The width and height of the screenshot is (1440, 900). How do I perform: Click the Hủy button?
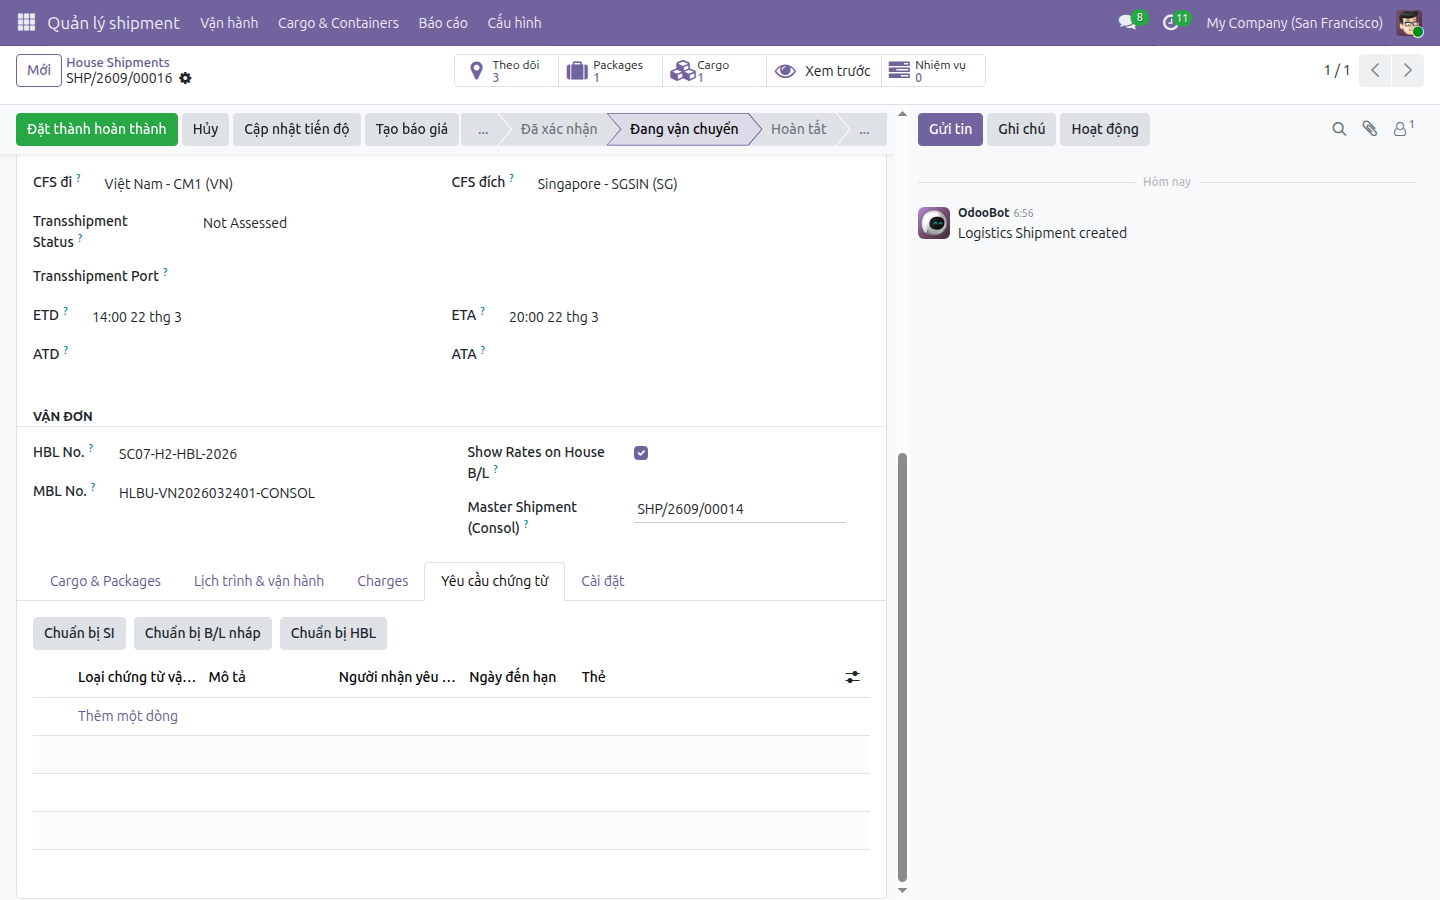pyautogui.click(x=205, y=130)
